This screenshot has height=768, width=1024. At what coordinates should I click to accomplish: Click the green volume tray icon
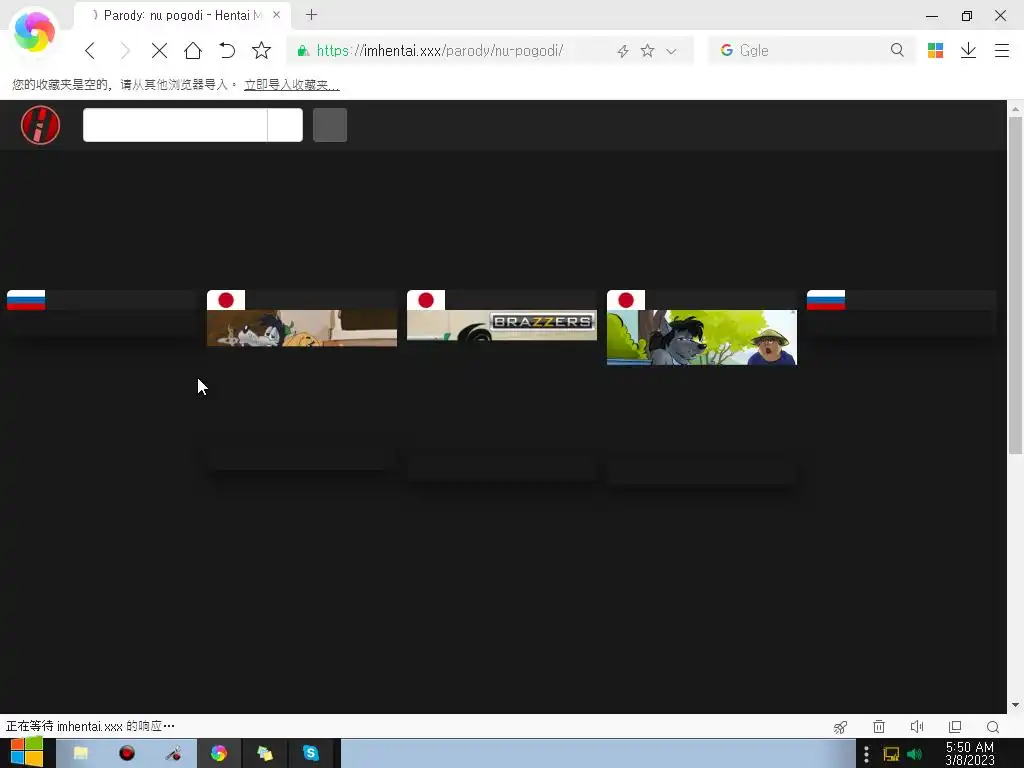[x=914, y=754]
